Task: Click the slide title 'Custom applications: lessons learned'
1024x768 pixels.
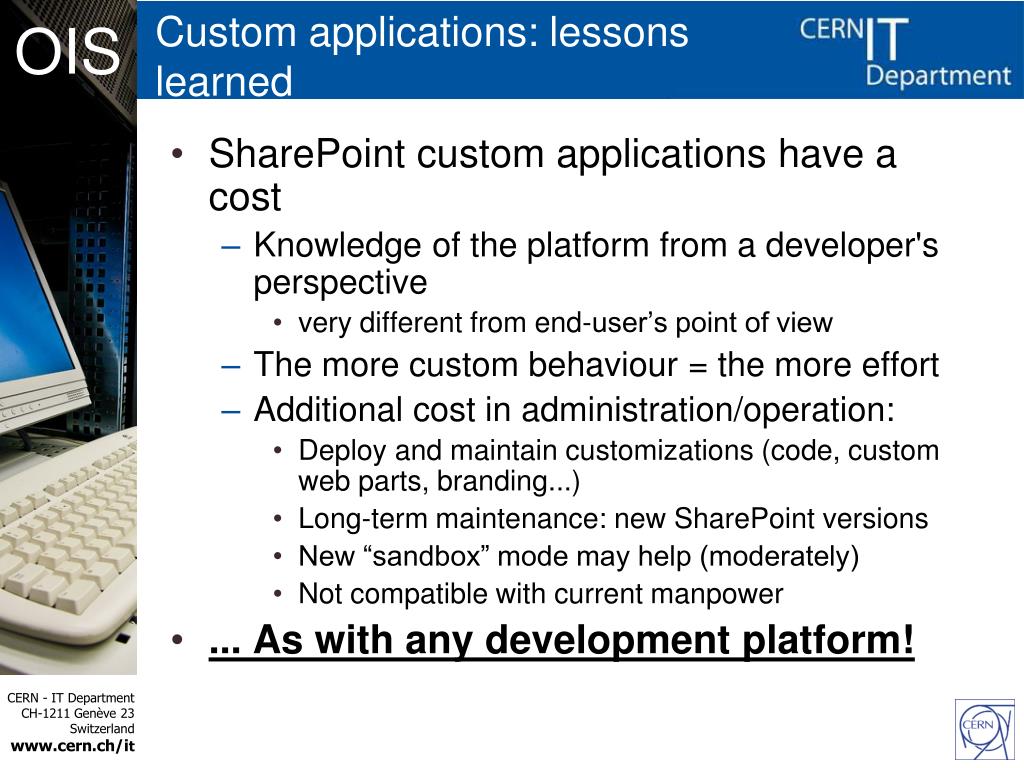Action: [422, 57]
